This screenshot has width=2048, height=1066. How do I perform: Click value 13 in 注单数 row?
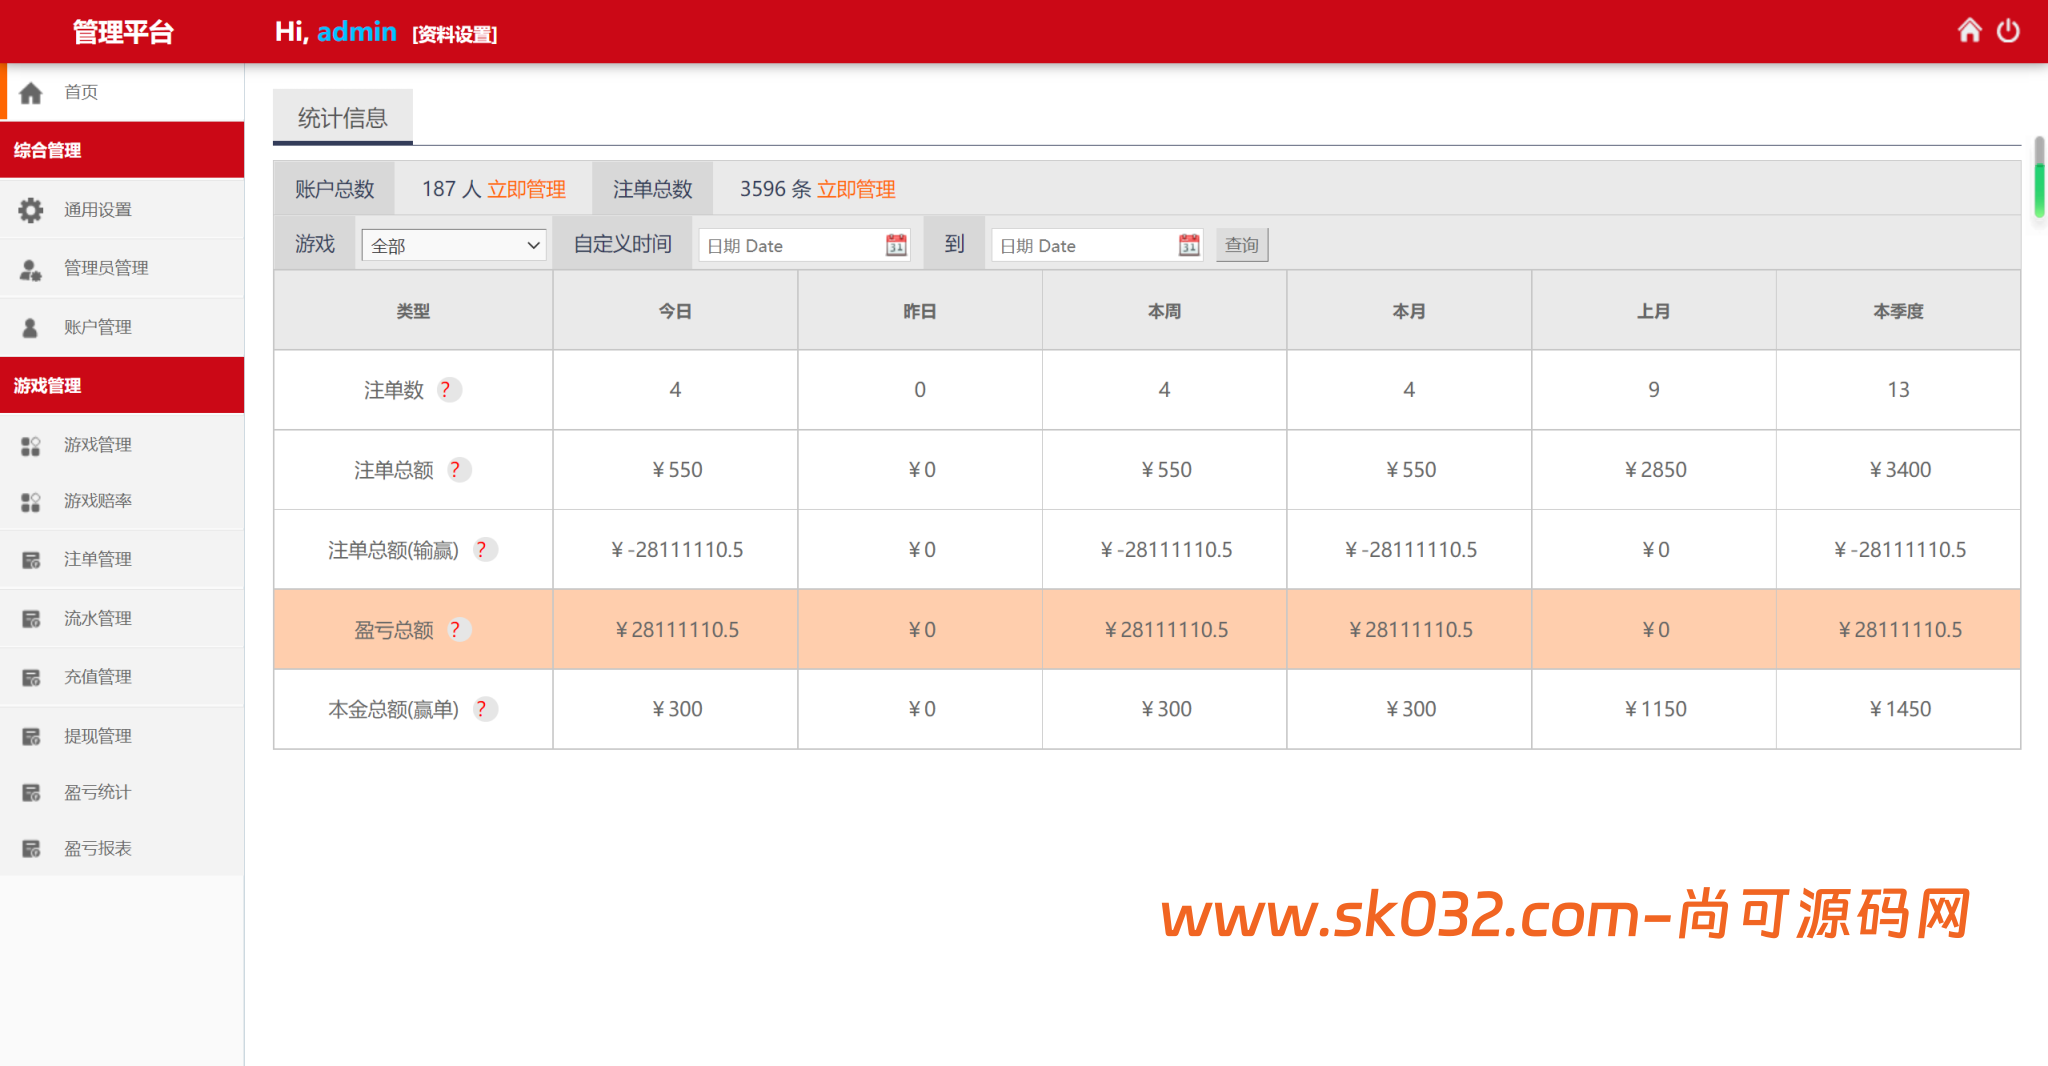(1898, 390)
